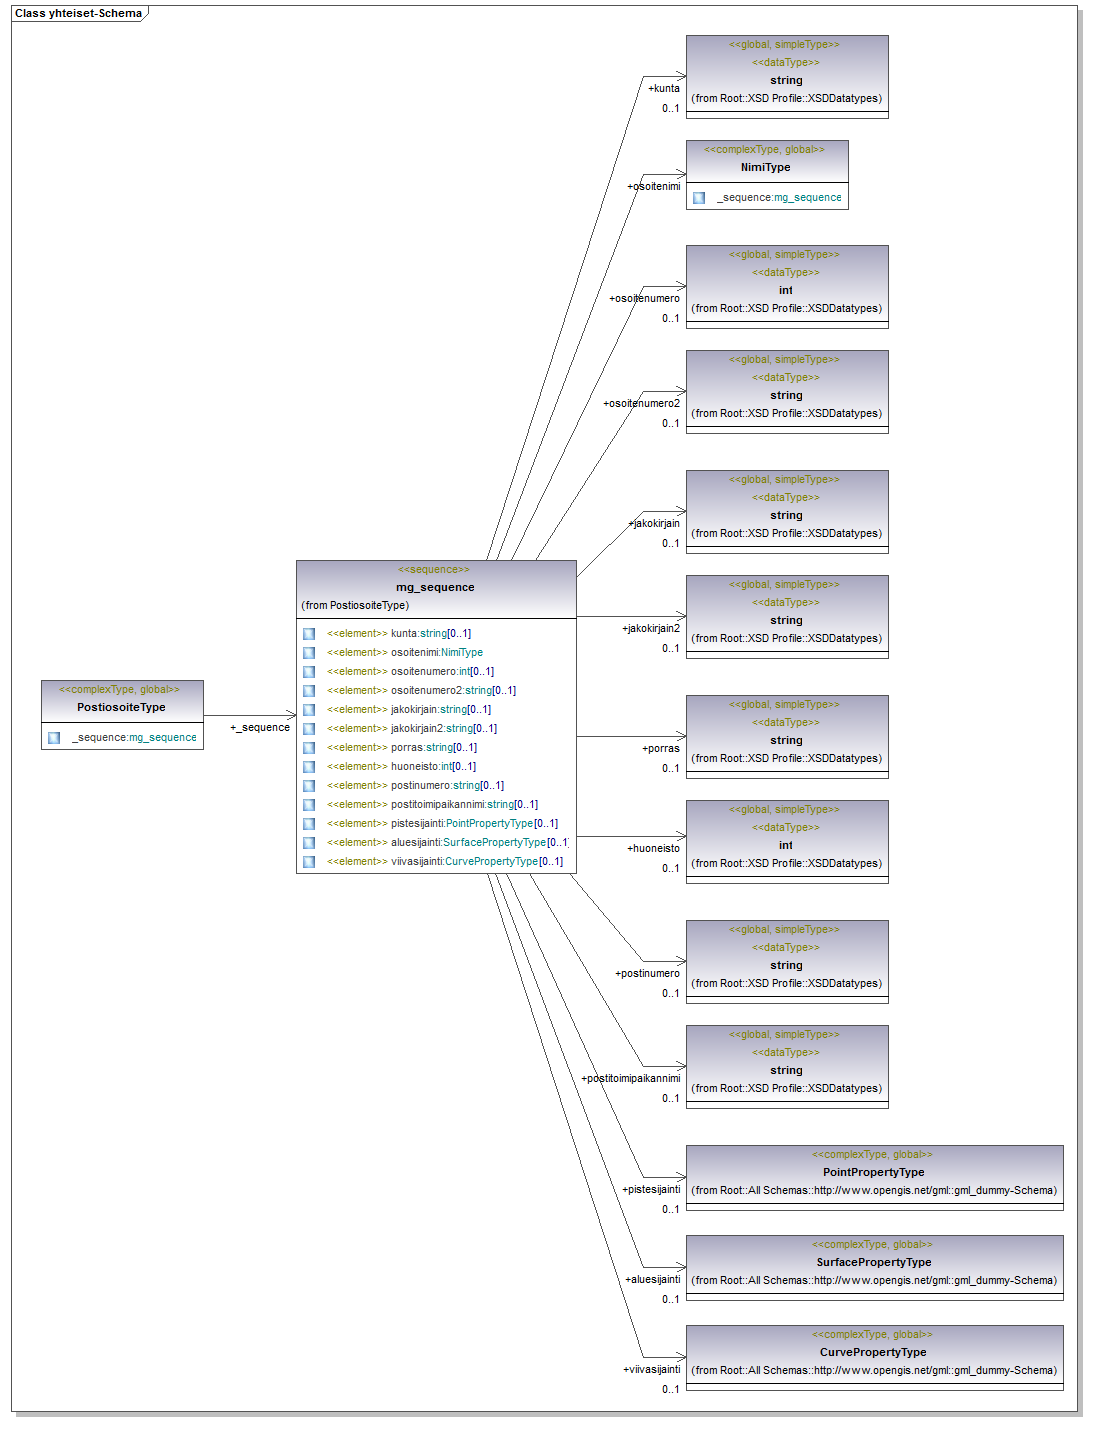Select the PostiosoiteType class header
The image size is (1104, 1432).
pos(121,707)
